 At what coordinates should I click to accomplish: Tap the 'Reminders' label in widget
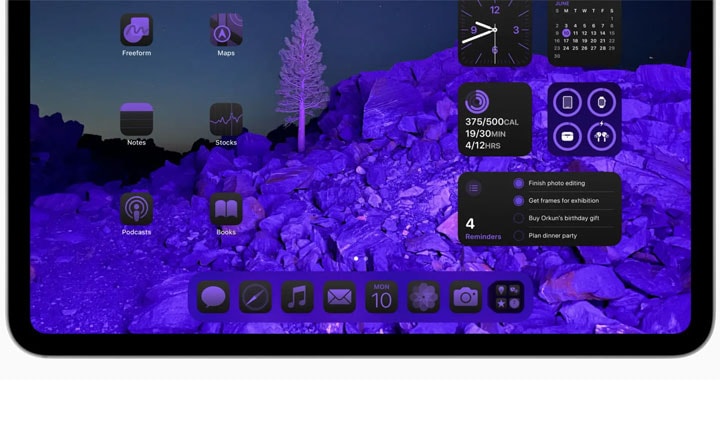(x=483, y=237)
